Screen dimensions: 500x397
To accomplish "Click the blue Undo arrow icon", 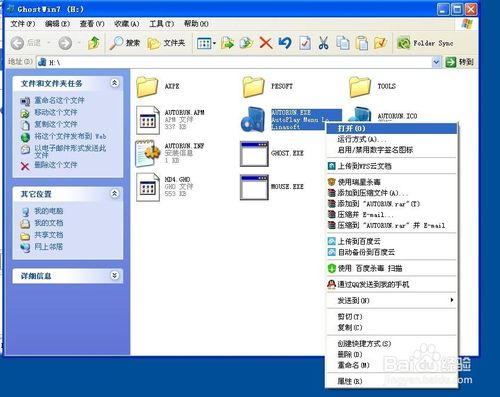I will 285,43.
